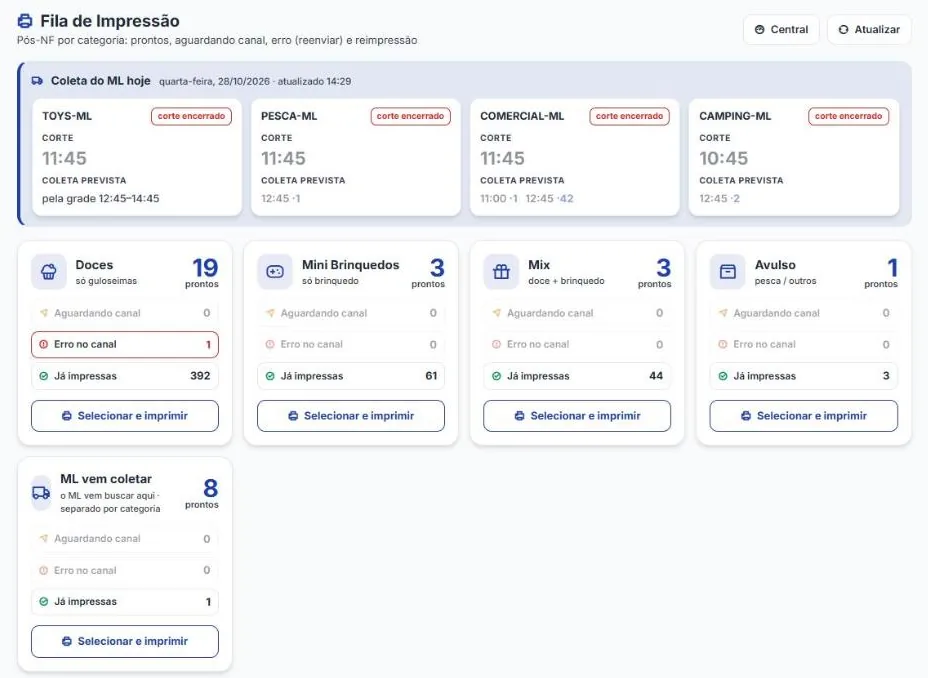Click the ML vem coletar truck icon
The height and width of the screenshot is (678, 928).
[41, 493]
